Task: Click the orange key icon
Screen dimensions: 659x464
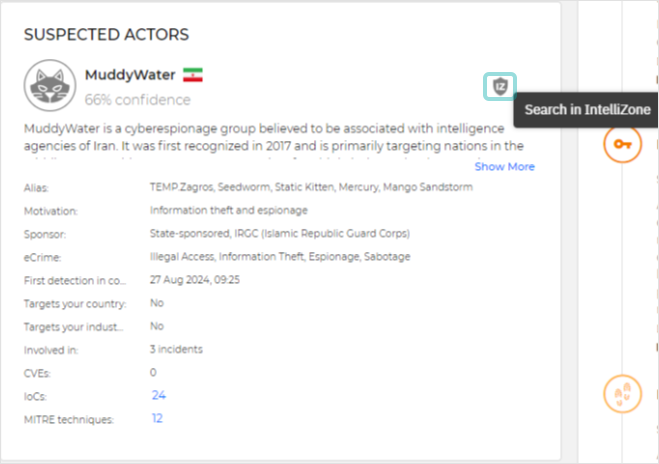Action: point(622,145)
